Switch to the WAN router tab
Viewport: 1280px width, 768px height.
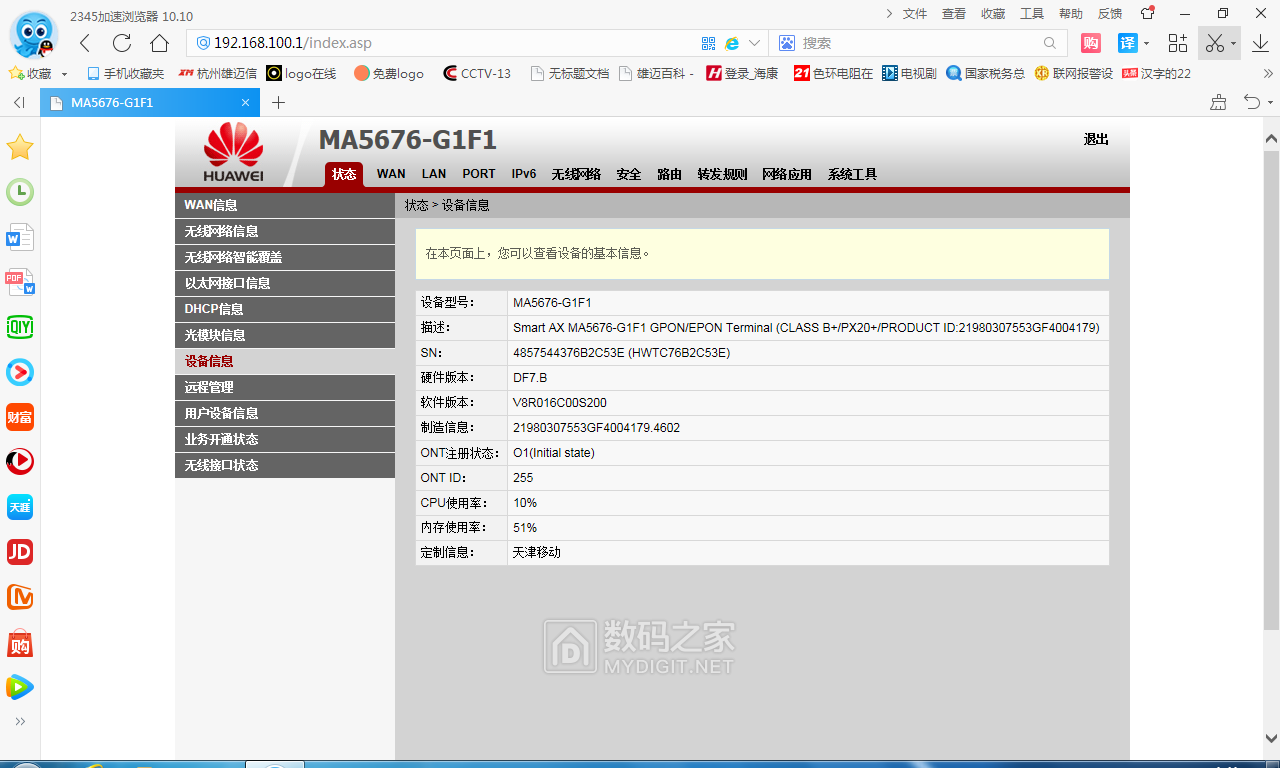tap(391, 174)
